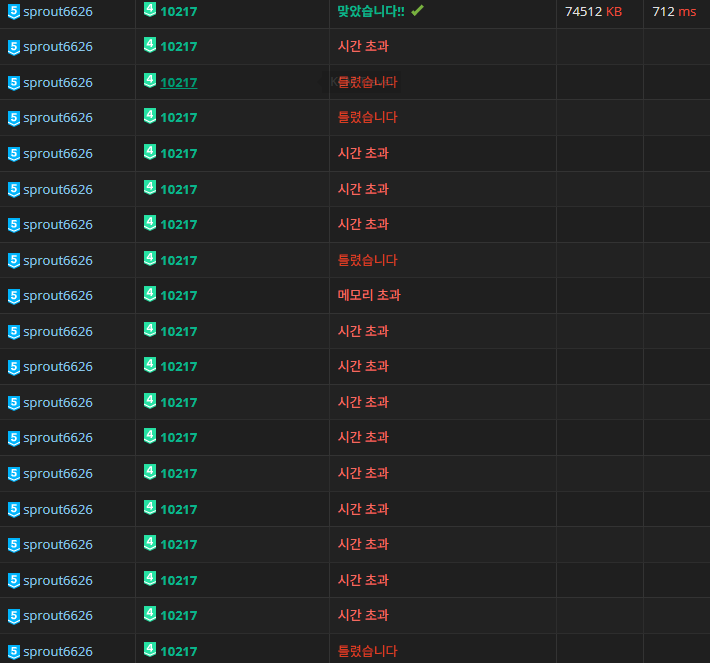This screenshot has height=663, width=710.
Task: Click 시간 초과 directly below the 맞았습니다!! row
Action: click(x=363, y=46)
